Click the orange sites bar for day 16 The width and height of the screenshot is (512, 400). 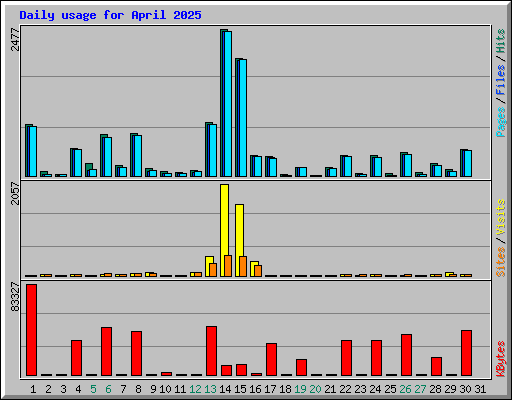point(258,271)
